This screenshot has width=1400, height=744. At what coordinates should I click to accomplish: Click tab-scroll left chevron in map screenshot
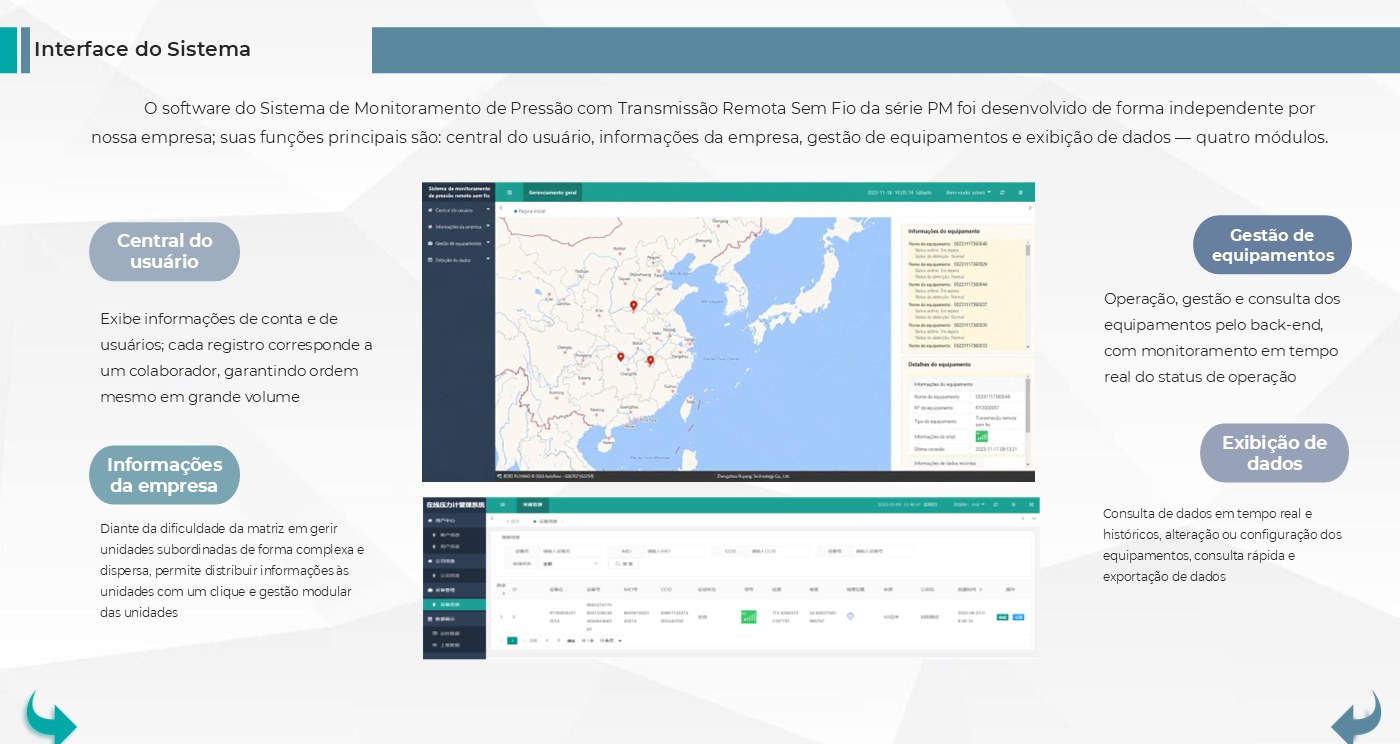click(x=501, y=207)
